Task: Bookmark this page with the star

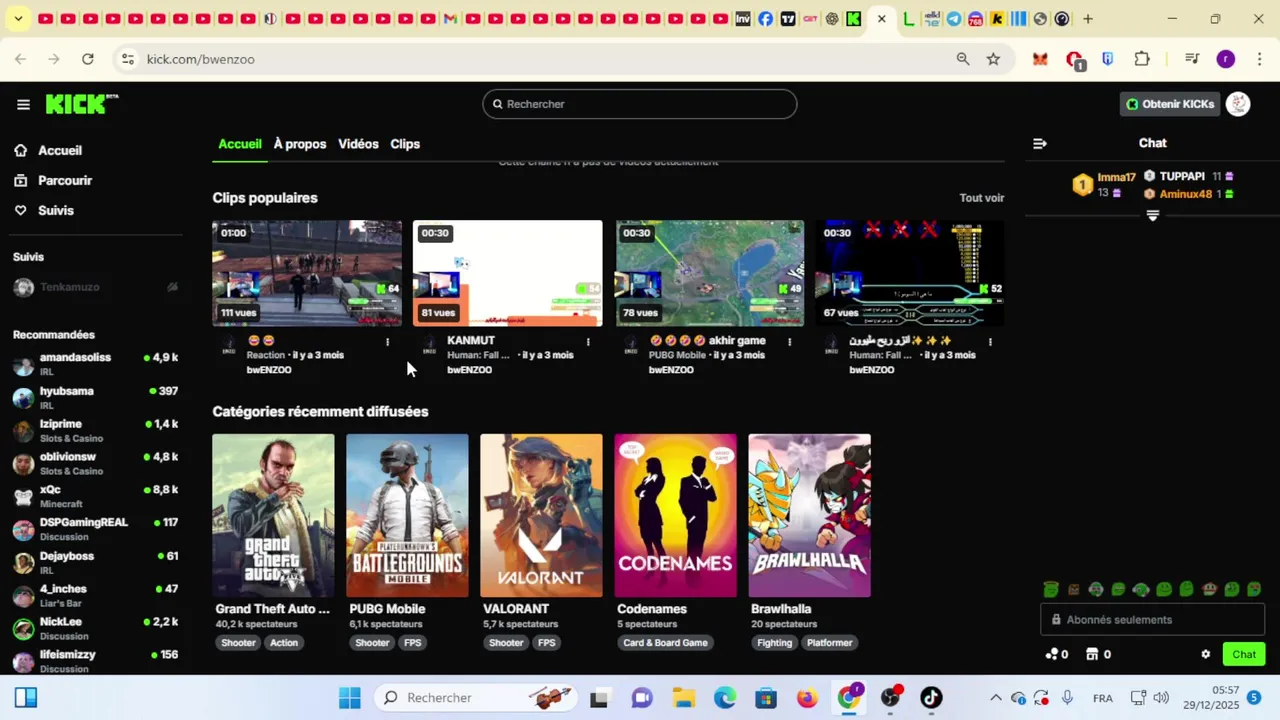Action: coord(993,59)
